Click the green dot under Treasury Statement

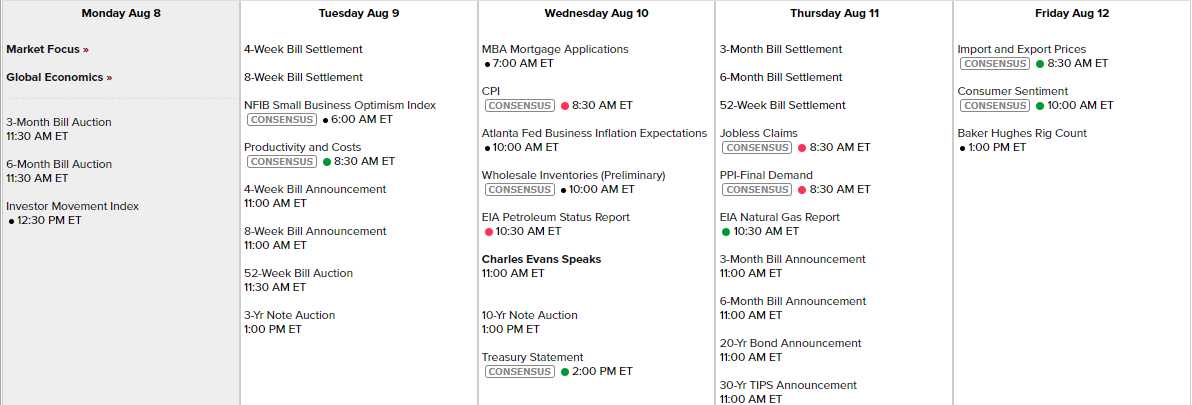click(565, 371)
